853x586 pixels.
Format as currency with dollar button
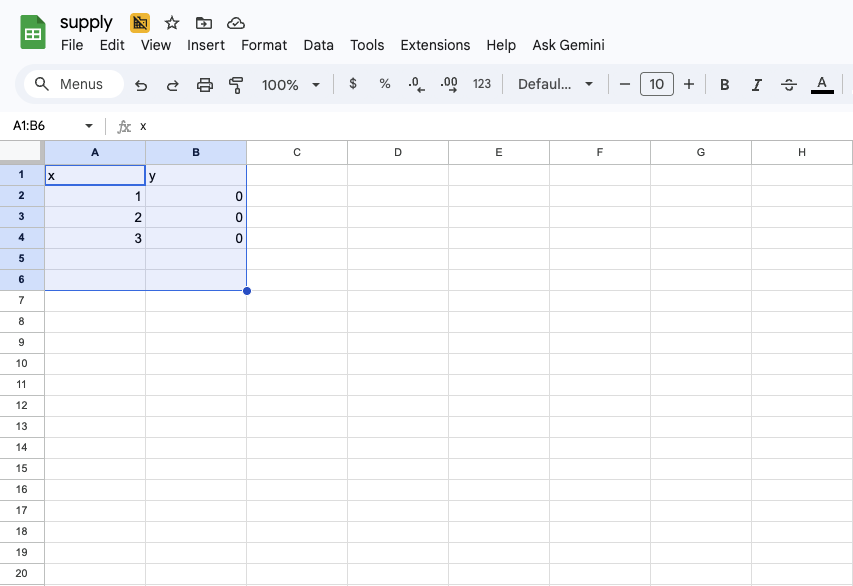[x=353, y=85]
